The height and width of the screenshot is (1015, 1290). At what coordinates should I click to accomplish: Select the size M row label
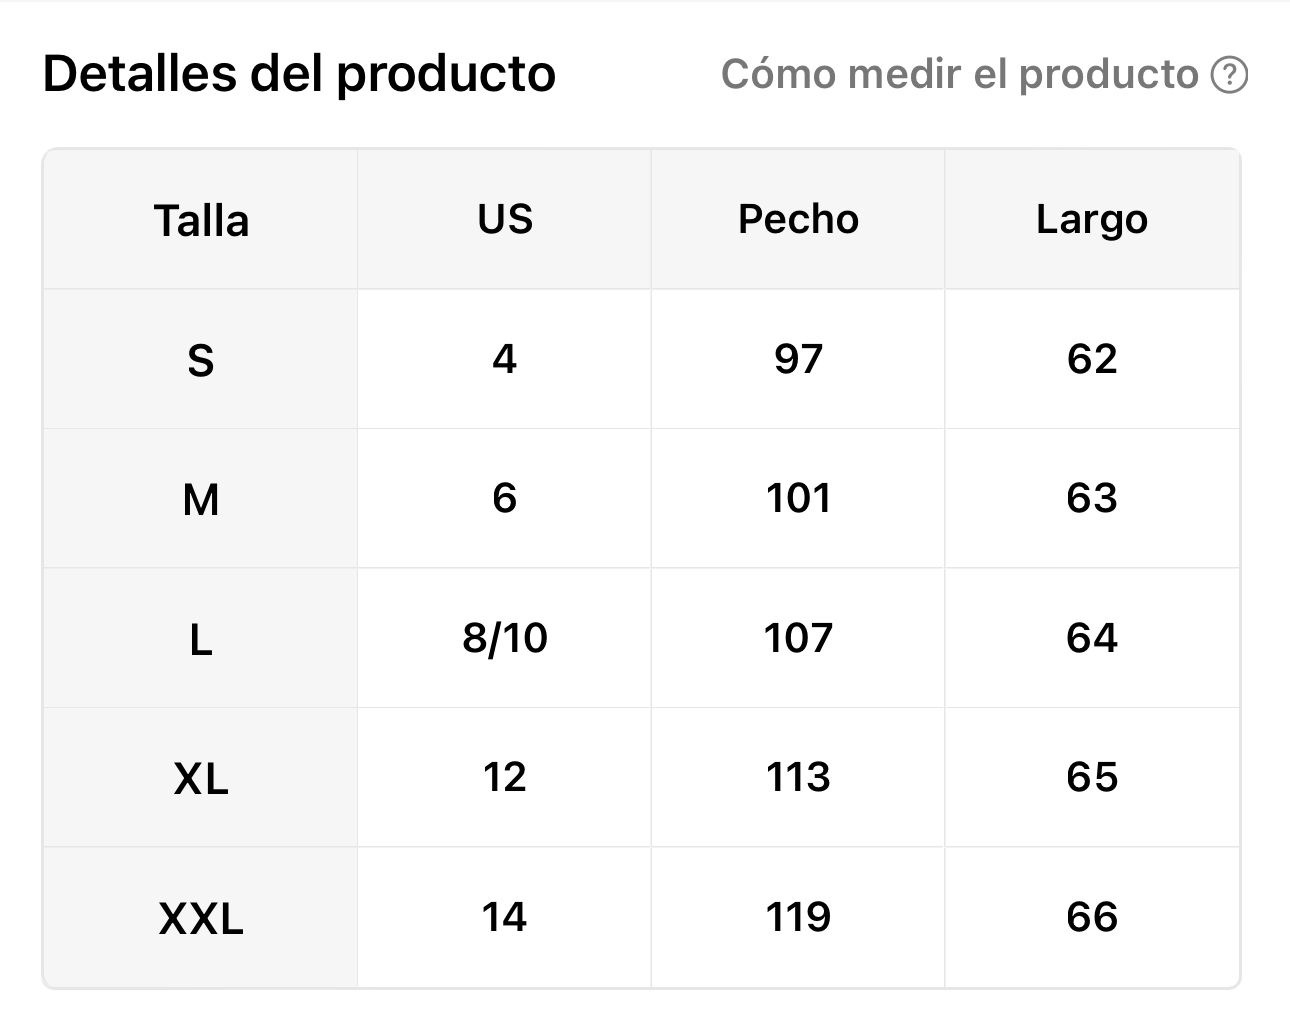click(x=201, y=498)
